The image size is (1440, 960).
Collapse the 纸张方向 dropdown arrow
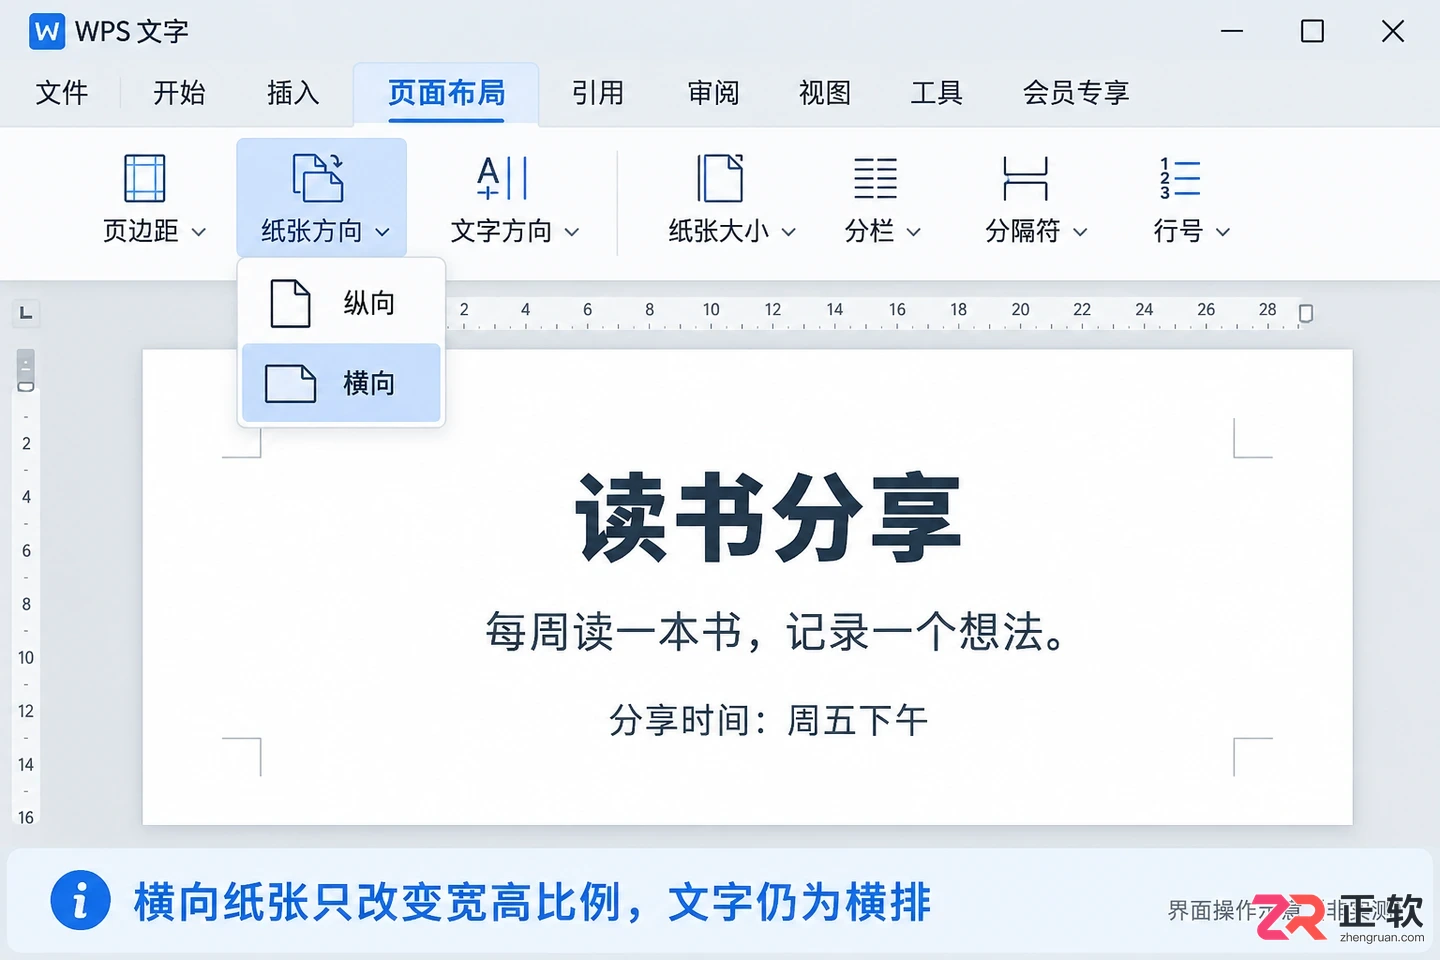tap(382, 232)
